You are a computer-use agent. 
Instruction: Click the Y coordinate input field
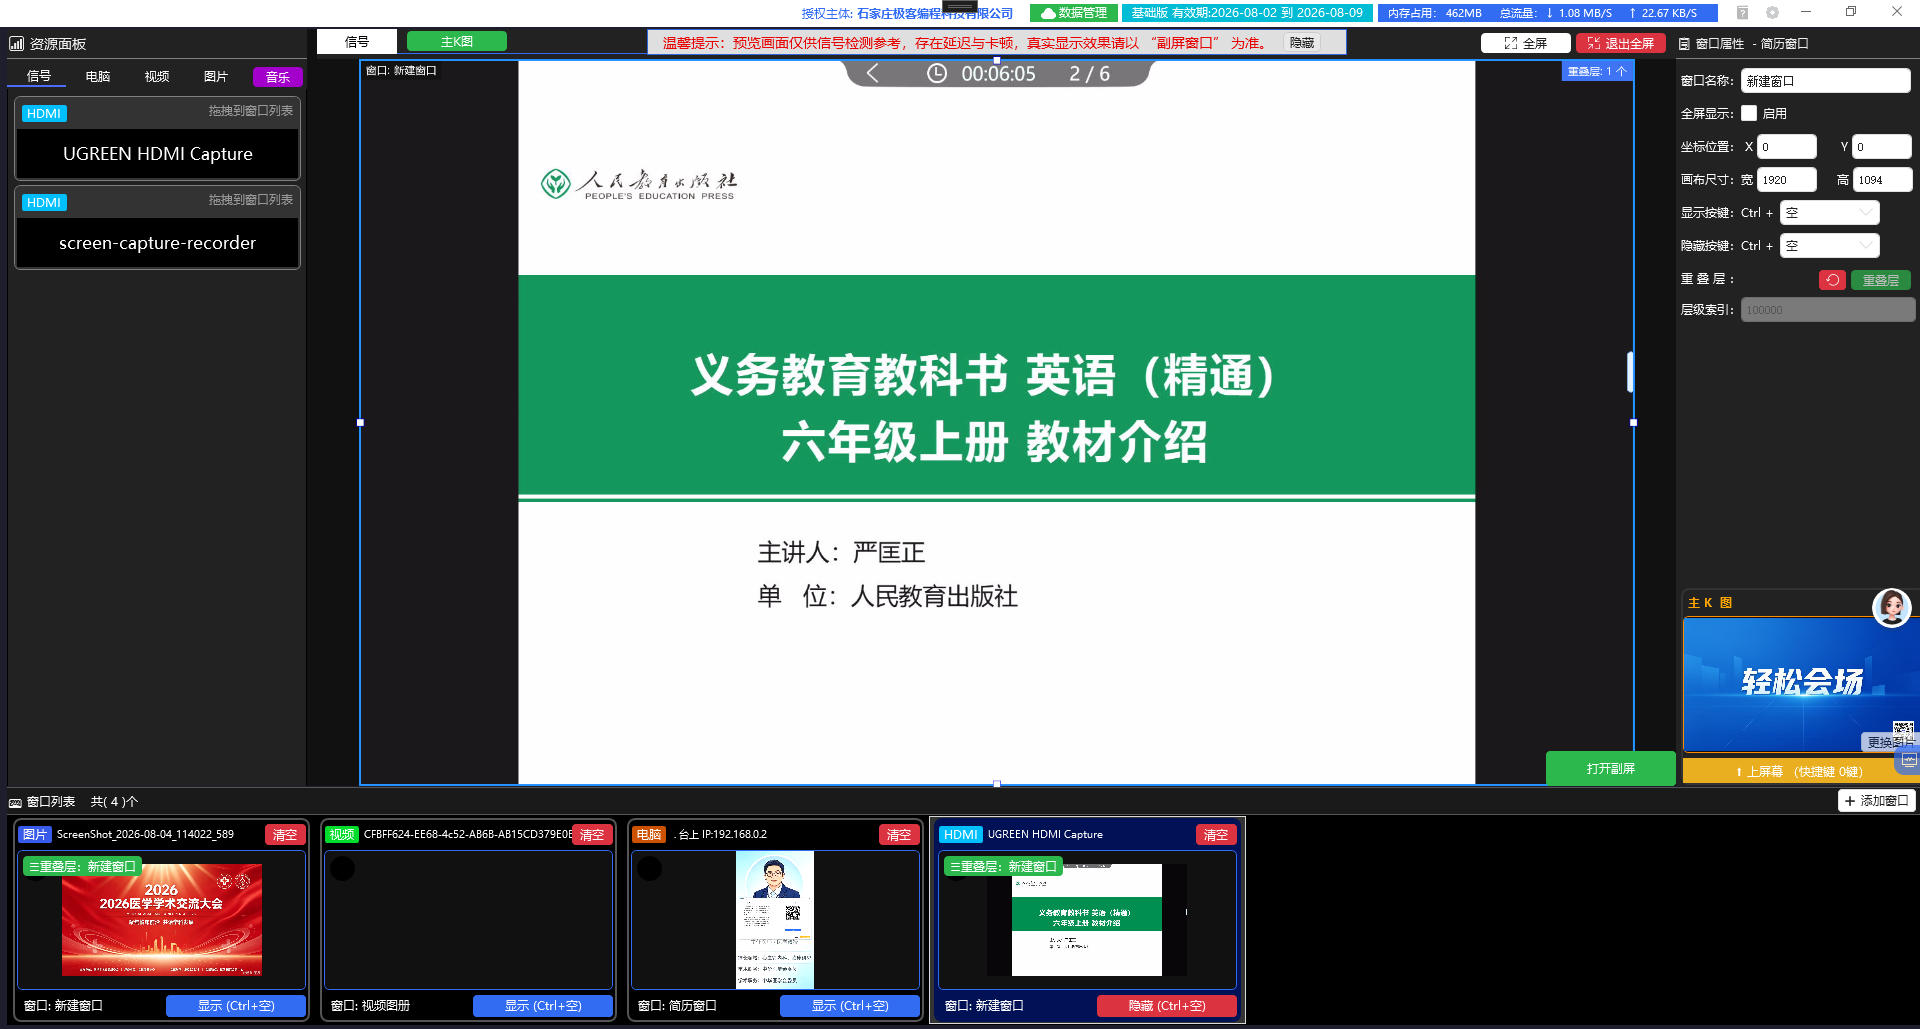click(1882, 147)
